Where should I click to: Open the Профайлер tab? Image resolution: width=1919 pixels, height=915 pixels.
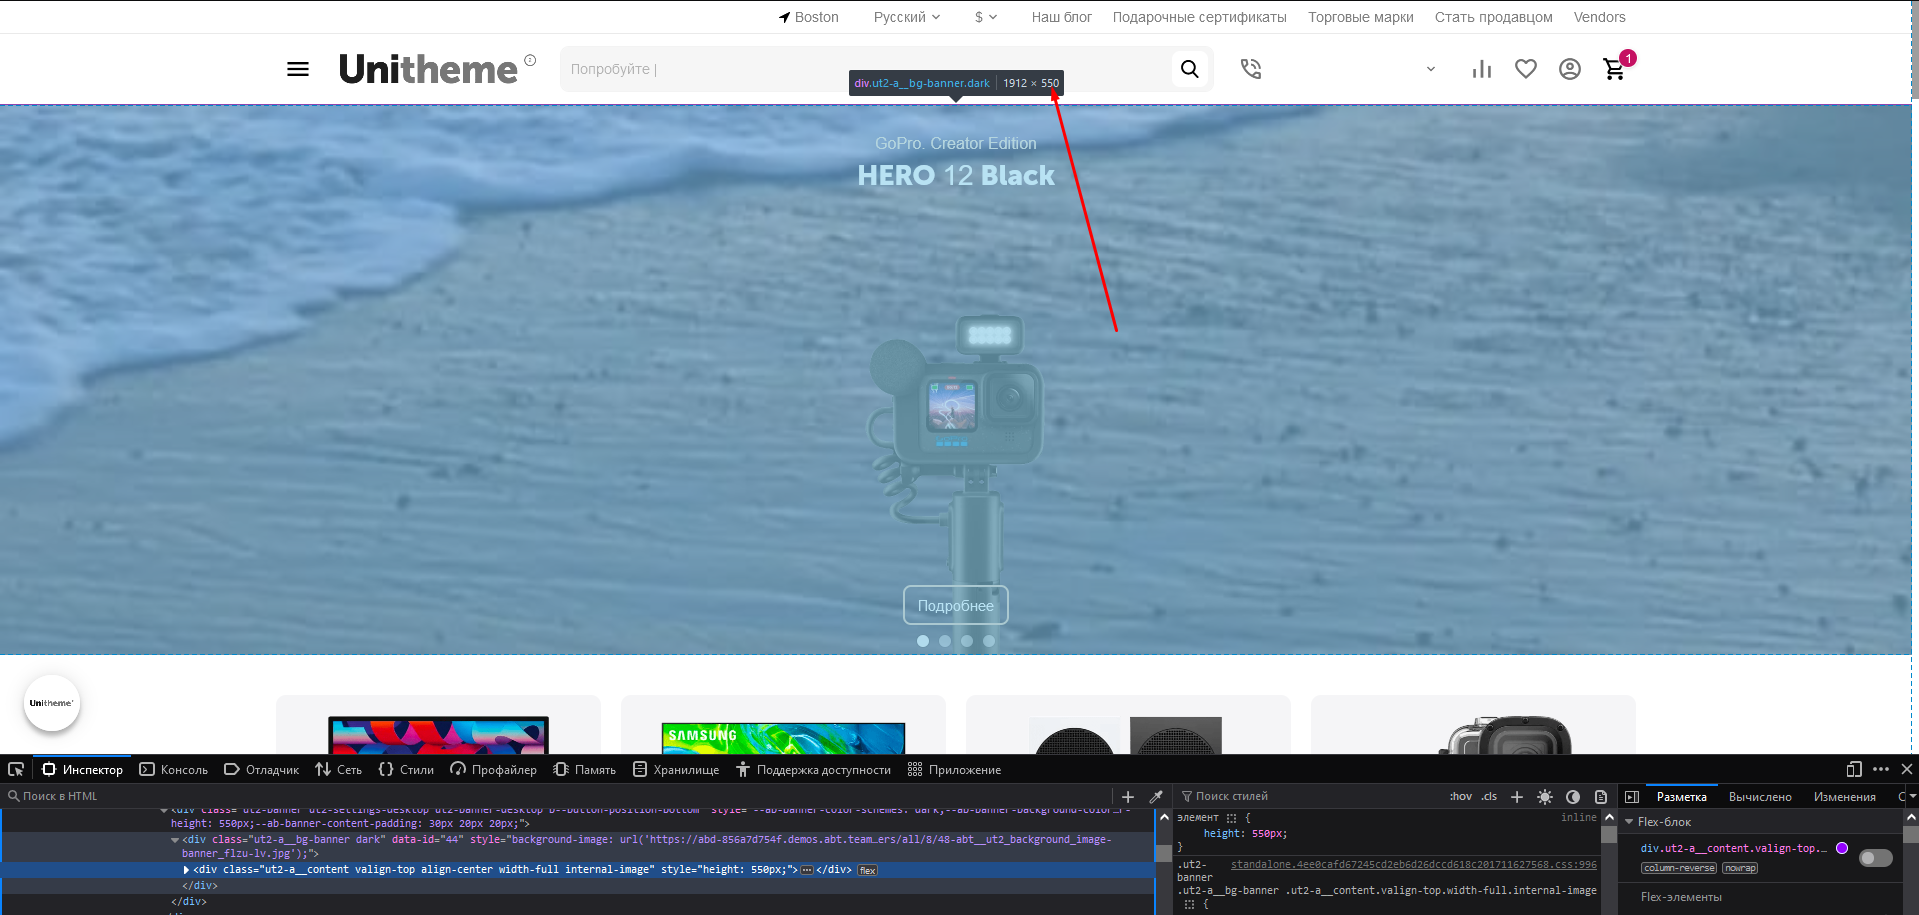point(493,770)
